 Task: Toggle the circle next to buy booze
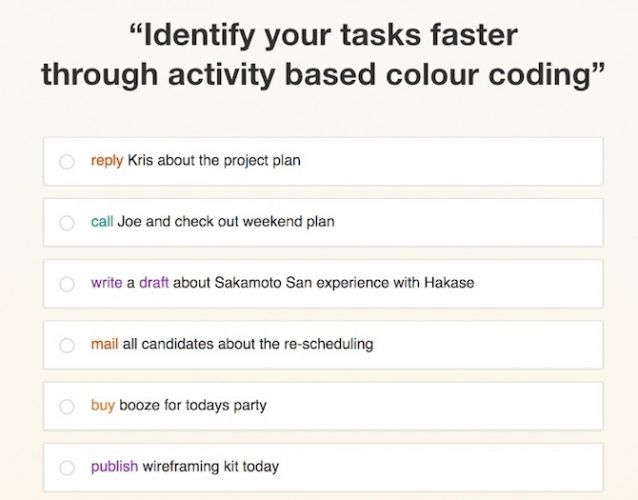67,406
